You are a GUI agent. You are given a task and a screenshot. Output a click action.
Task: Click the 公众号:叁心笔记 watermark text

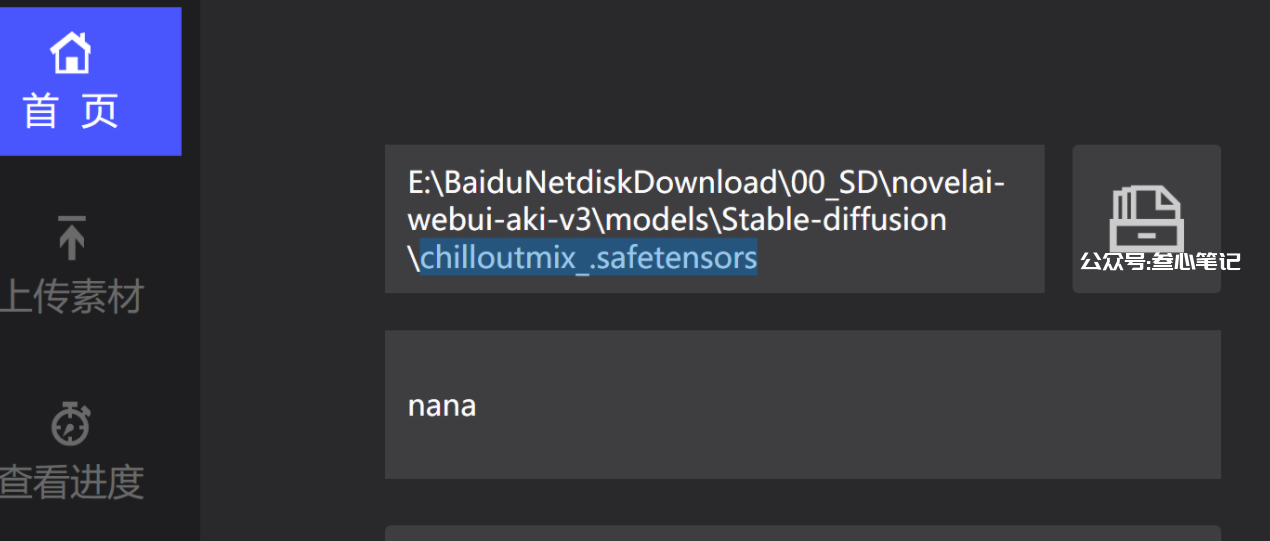(1160, 262)
